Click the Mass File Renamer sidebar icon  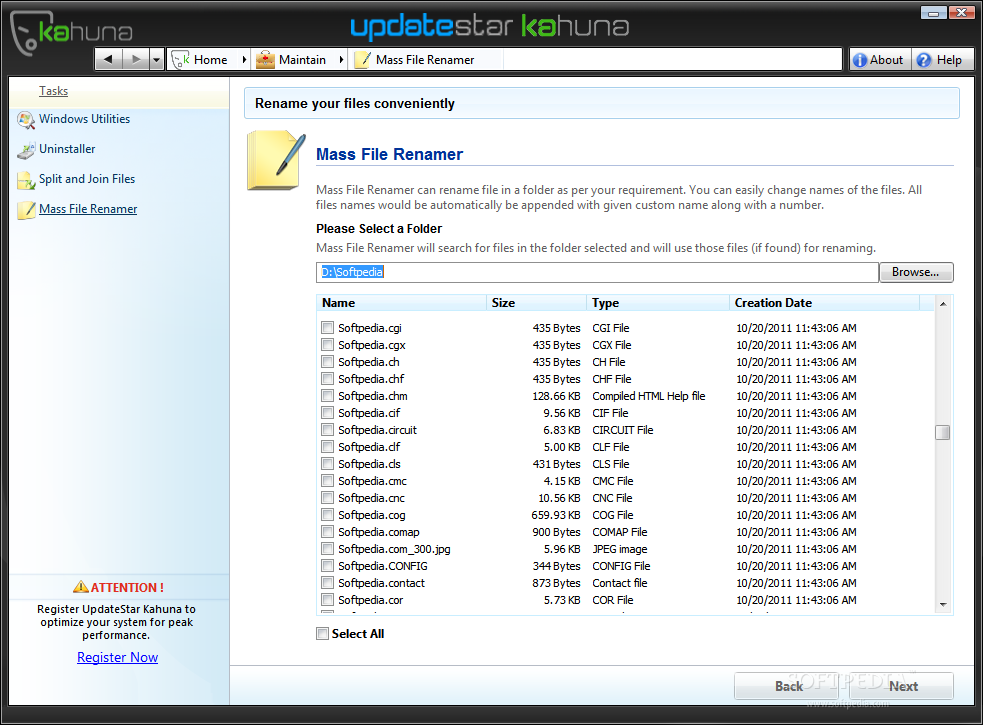coord(26,210)
